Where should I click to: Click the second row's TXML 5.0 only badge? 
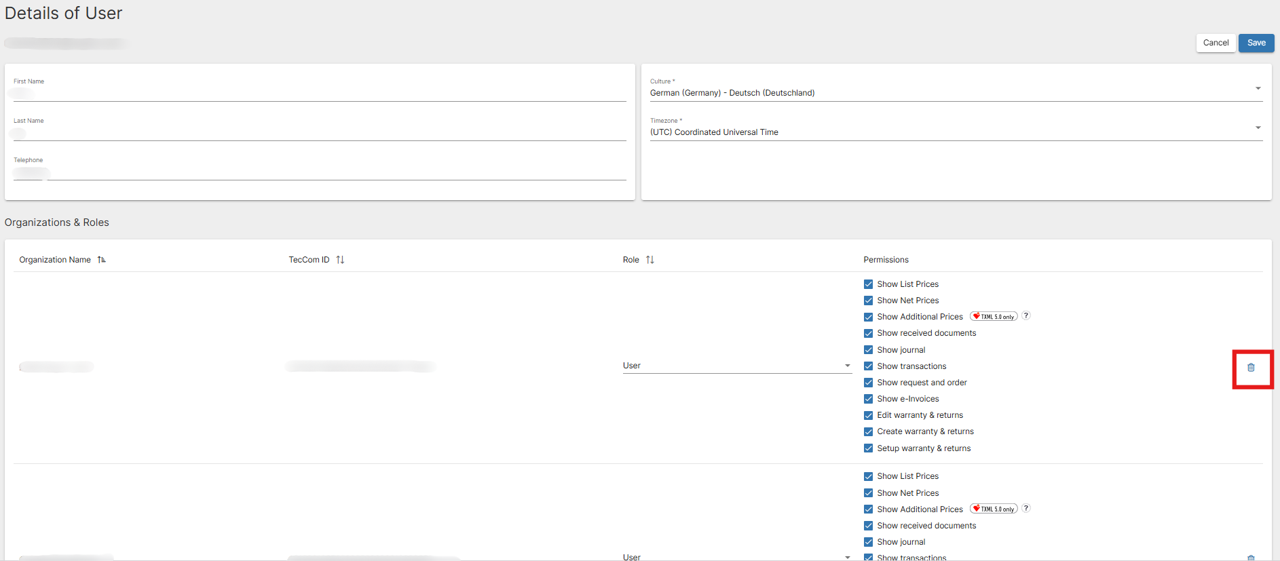point(994,508)
